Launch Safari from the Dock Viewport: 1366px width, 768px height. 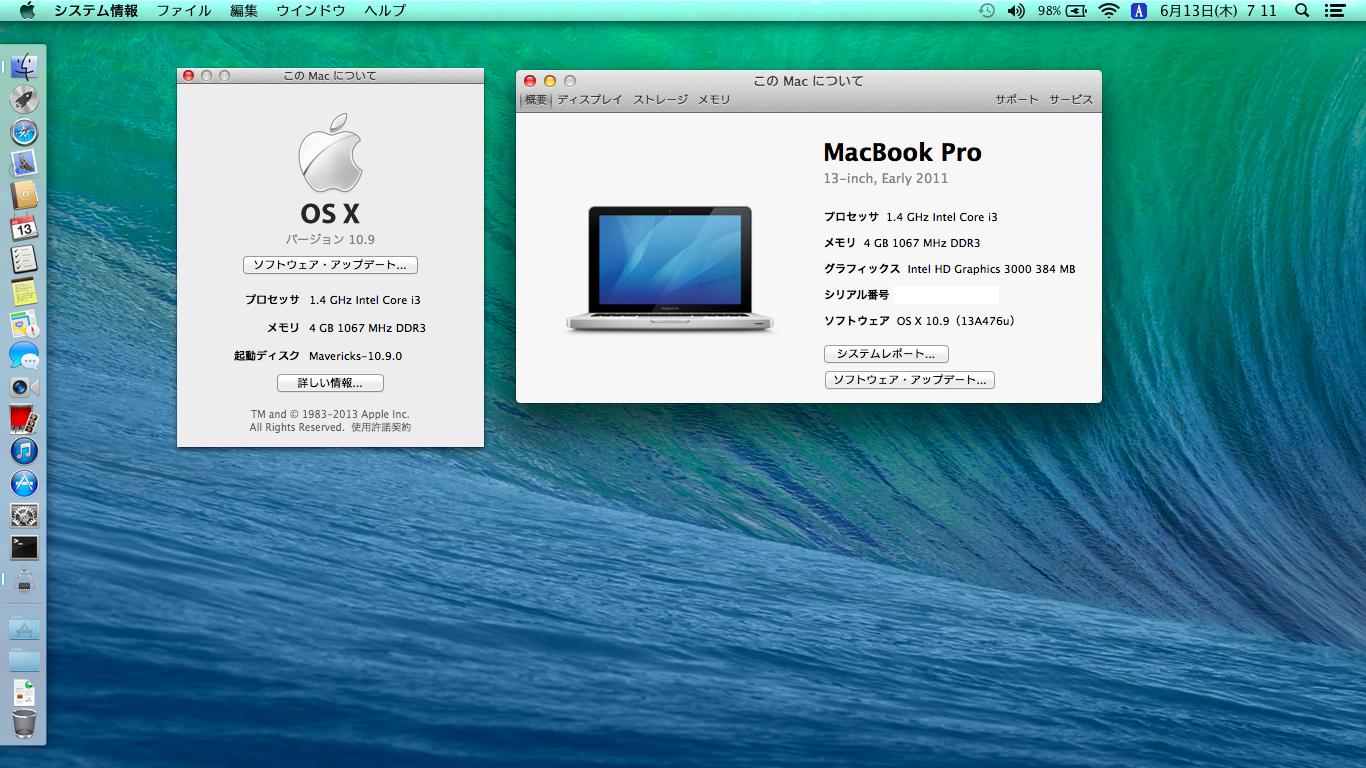coord(24,131)
